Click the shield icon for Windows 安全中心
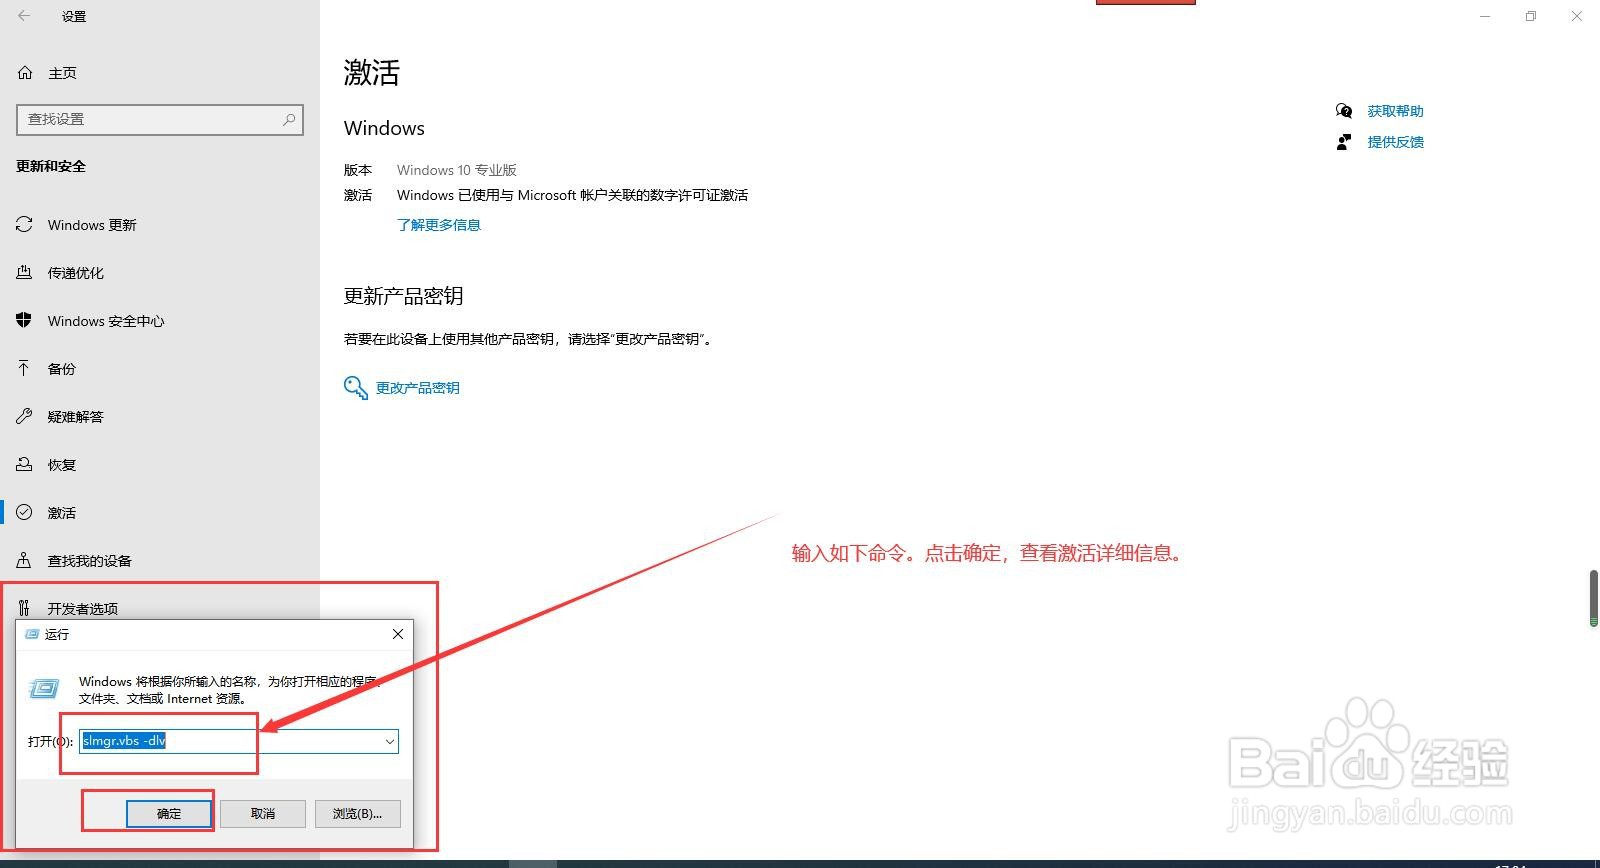 (x=24, y=321)
